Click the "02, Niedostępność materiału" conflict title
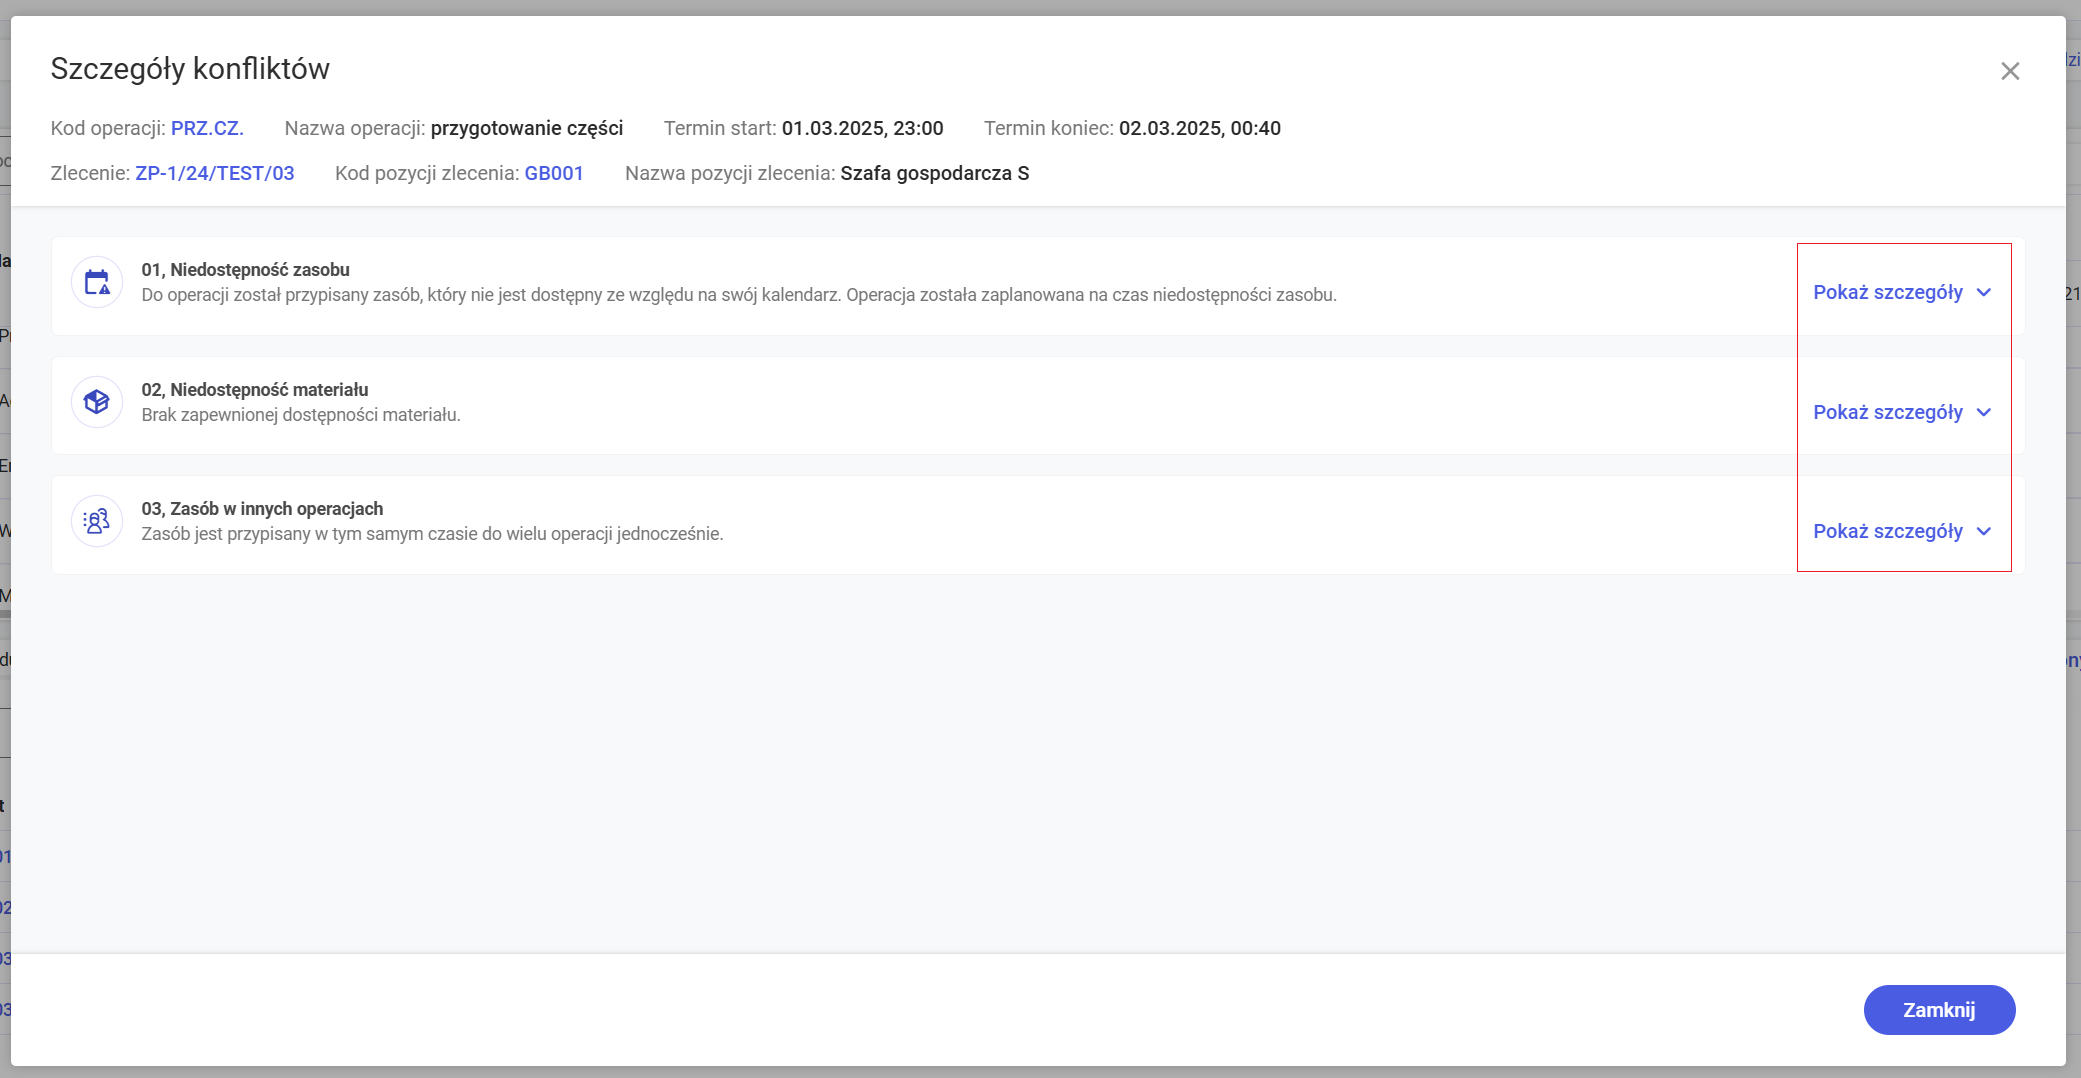 [254, 390]
